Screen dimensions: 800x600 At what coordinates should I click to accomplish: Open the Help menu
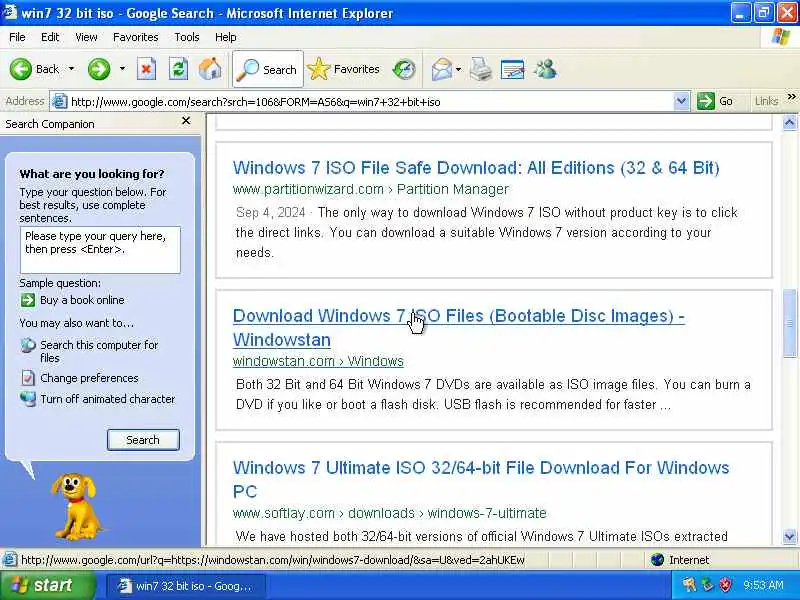226,37
